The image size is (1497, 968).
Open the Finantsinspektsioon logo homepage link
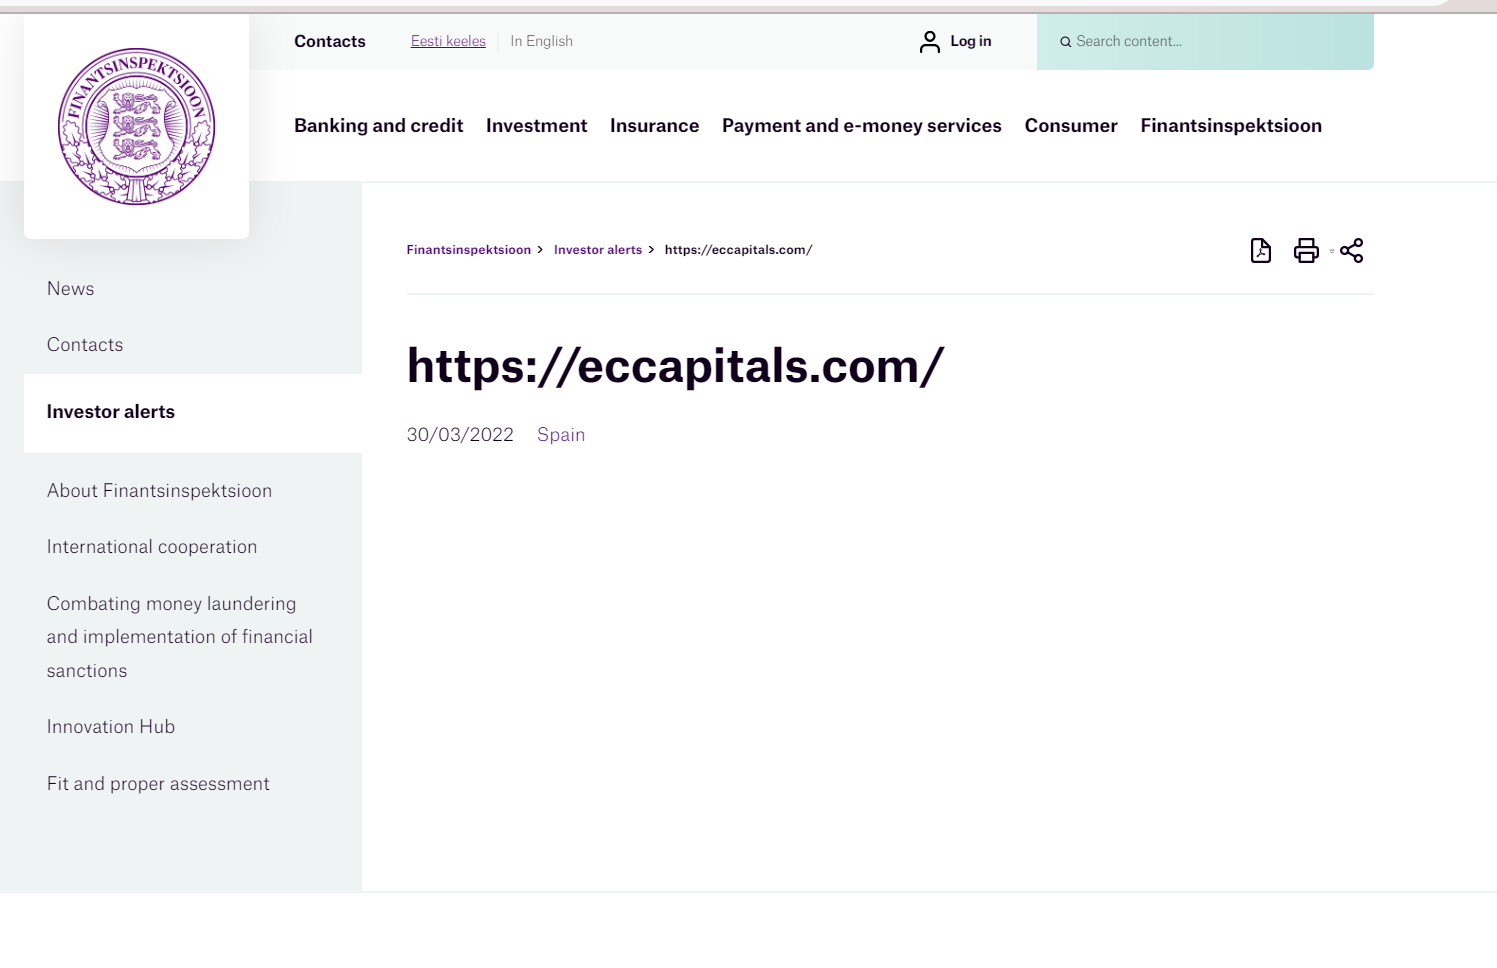coord(137,127)
